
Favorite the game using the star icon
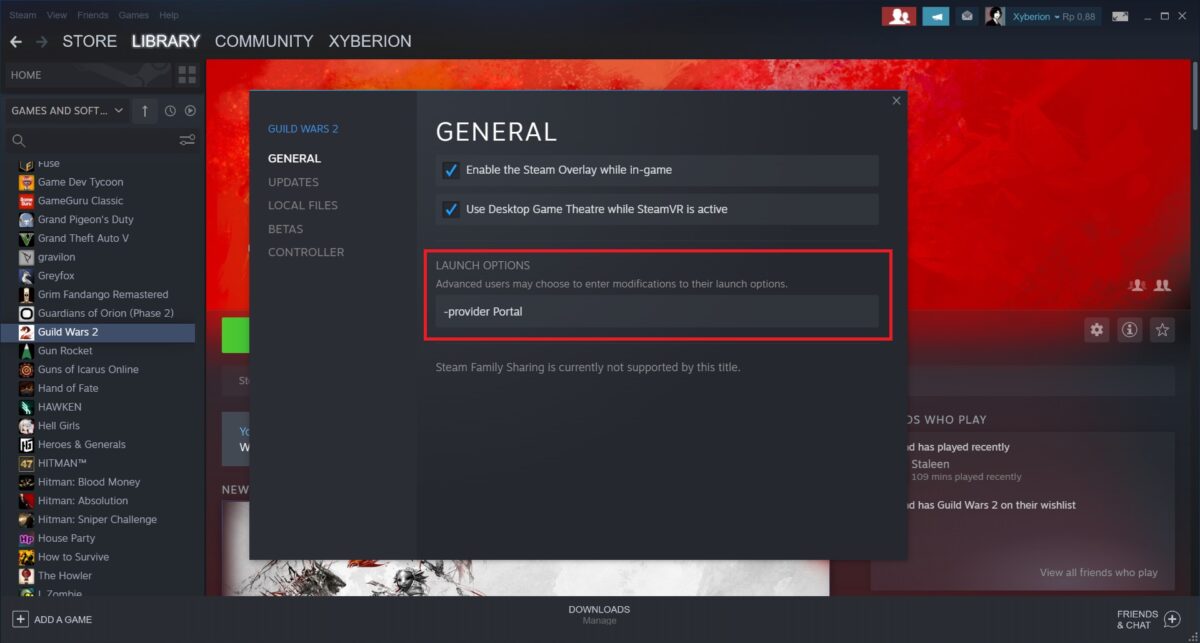click(1162, 329)
